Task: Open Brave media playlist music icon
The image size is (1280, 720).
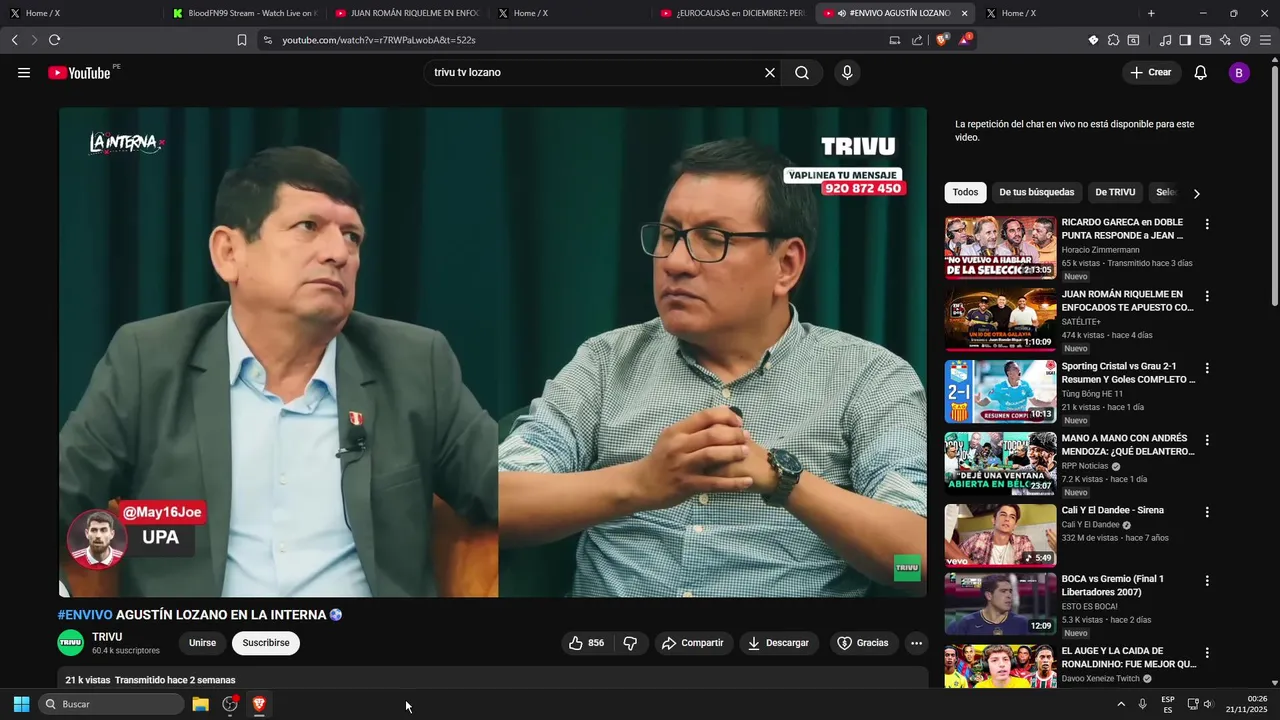Action: [x=1165, y=40]
